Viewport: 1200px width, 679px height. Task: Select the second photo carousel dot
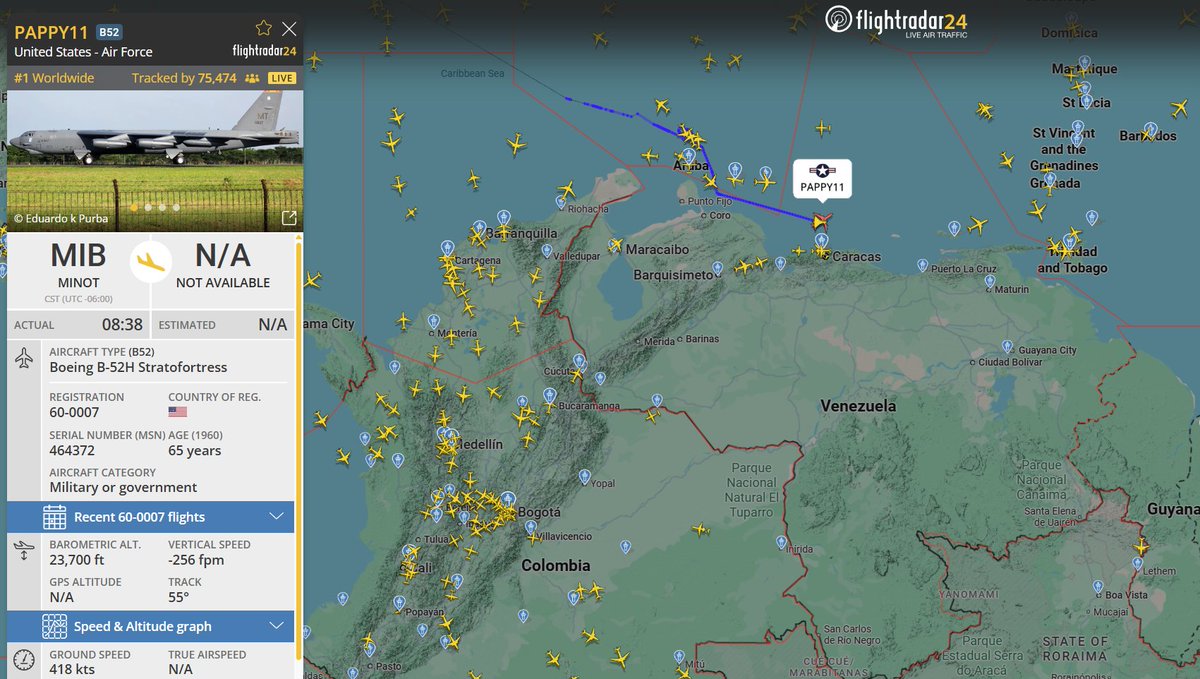(147, 206)
